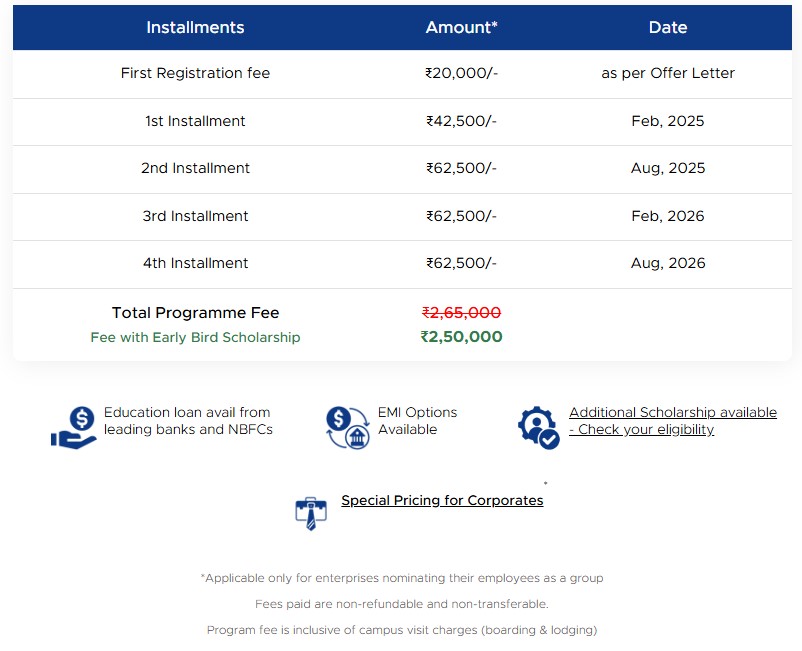Click the 2nd Installment row label
Image resolution: width=802 pixels, height=651 pixels.
click(195, 168)
